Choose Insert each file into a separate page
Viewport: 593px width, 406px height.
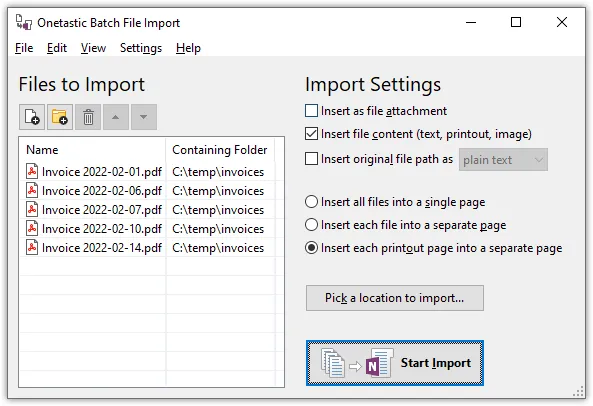311,225
